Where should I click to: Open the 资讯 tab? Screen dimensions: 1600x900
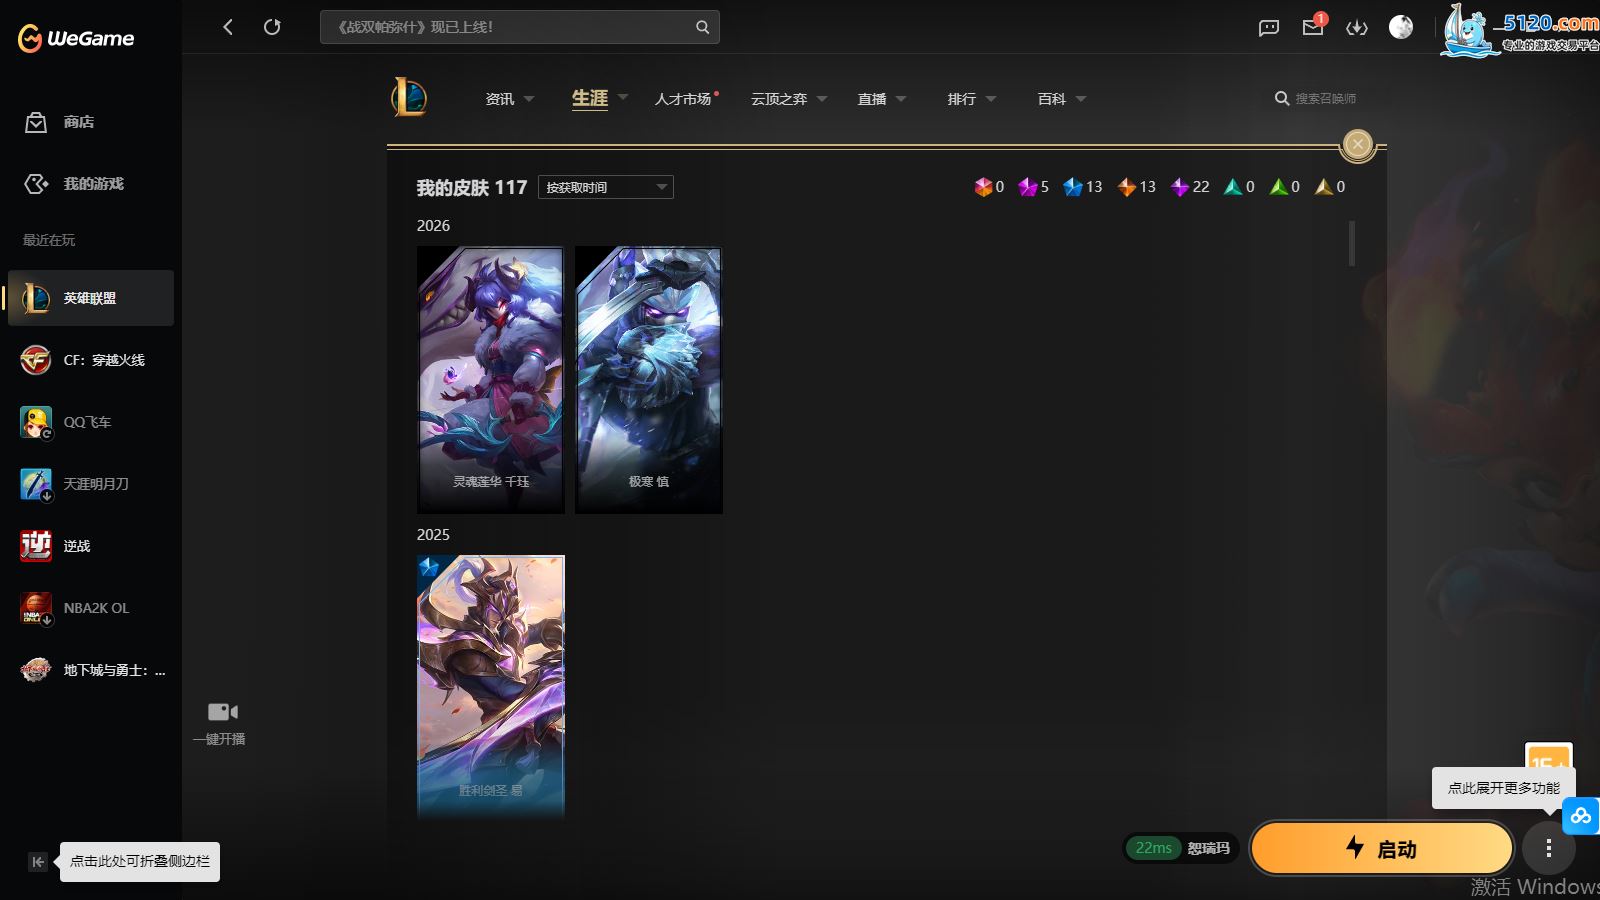coord(500,99)
